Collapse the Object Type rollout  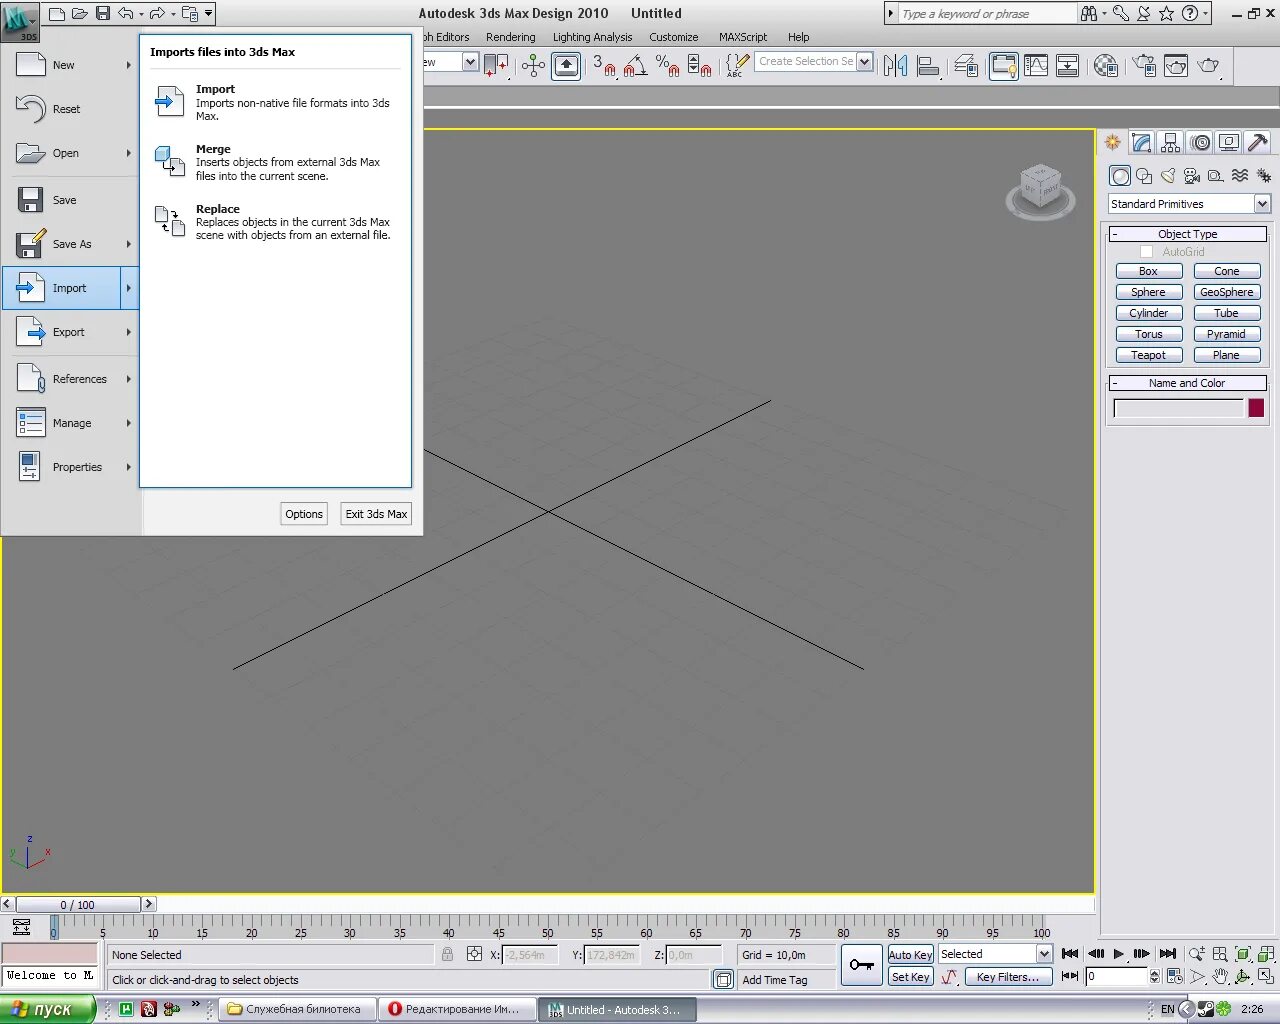[1188, 234]
